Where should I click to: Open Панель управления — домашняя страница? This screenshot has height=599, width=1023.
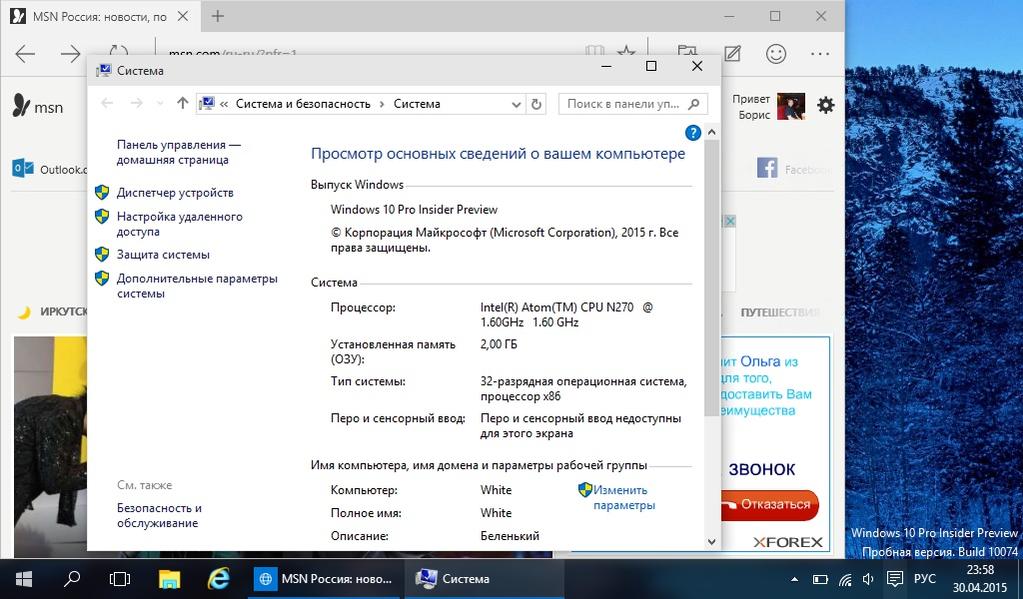179,152
